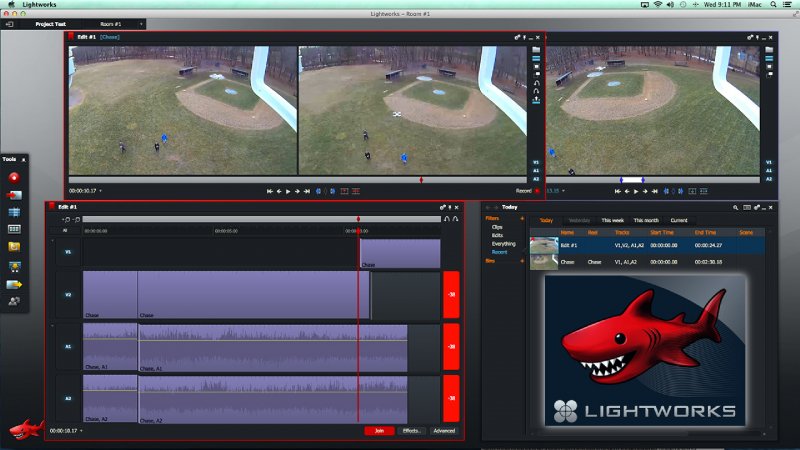Open the timeline timecode dropdown arrow
Image resolution: width=800 pixels, height=450 pixels.
(x=81, y=432)
